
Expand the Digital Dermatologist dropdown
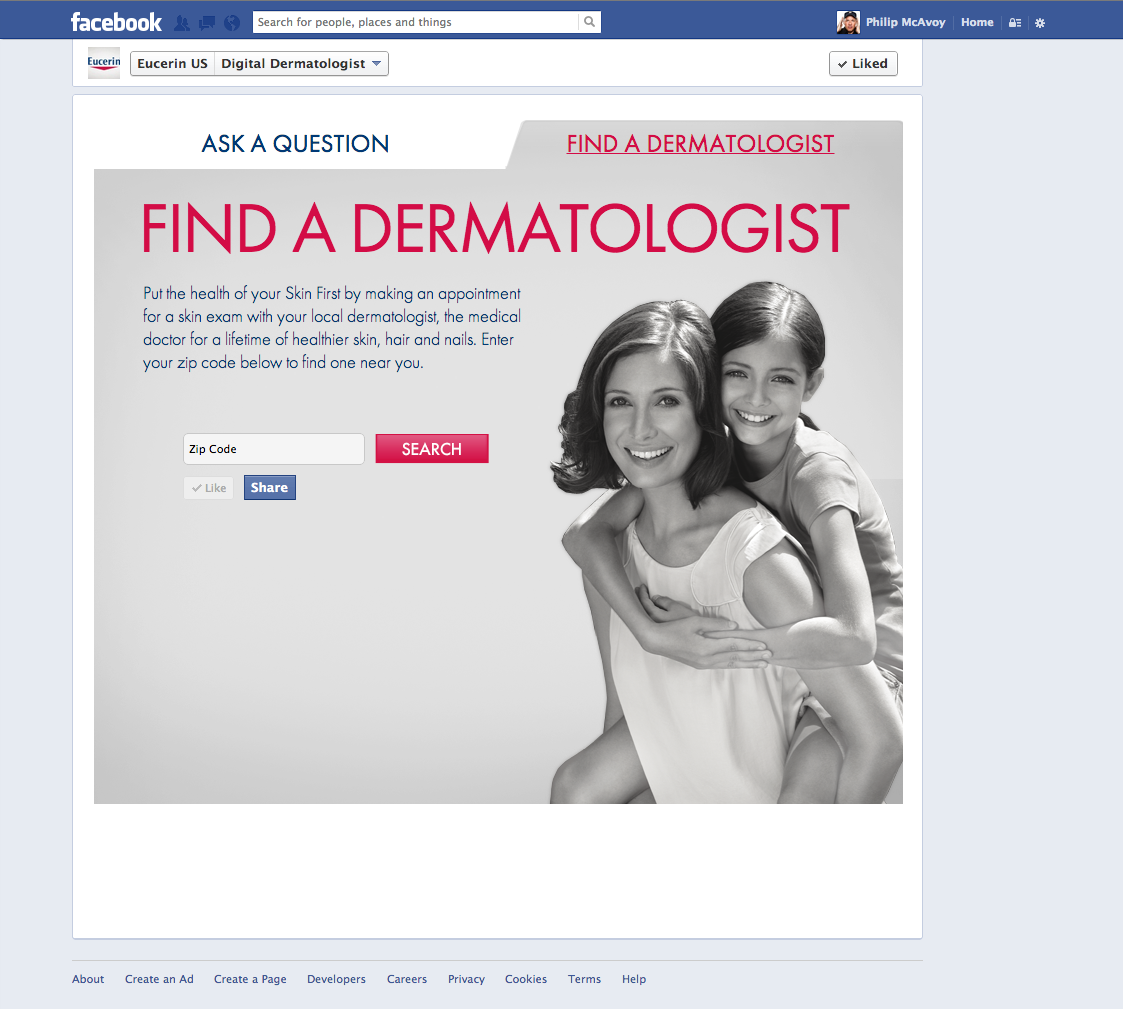pyautogui.click(x=301, y=64)
